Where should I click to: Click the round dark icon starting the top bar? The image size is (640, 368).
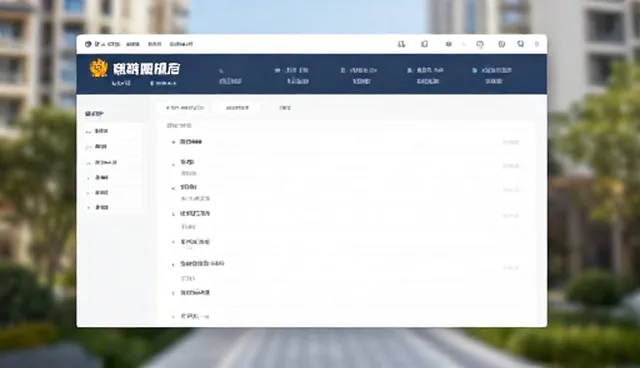point(88,44)
